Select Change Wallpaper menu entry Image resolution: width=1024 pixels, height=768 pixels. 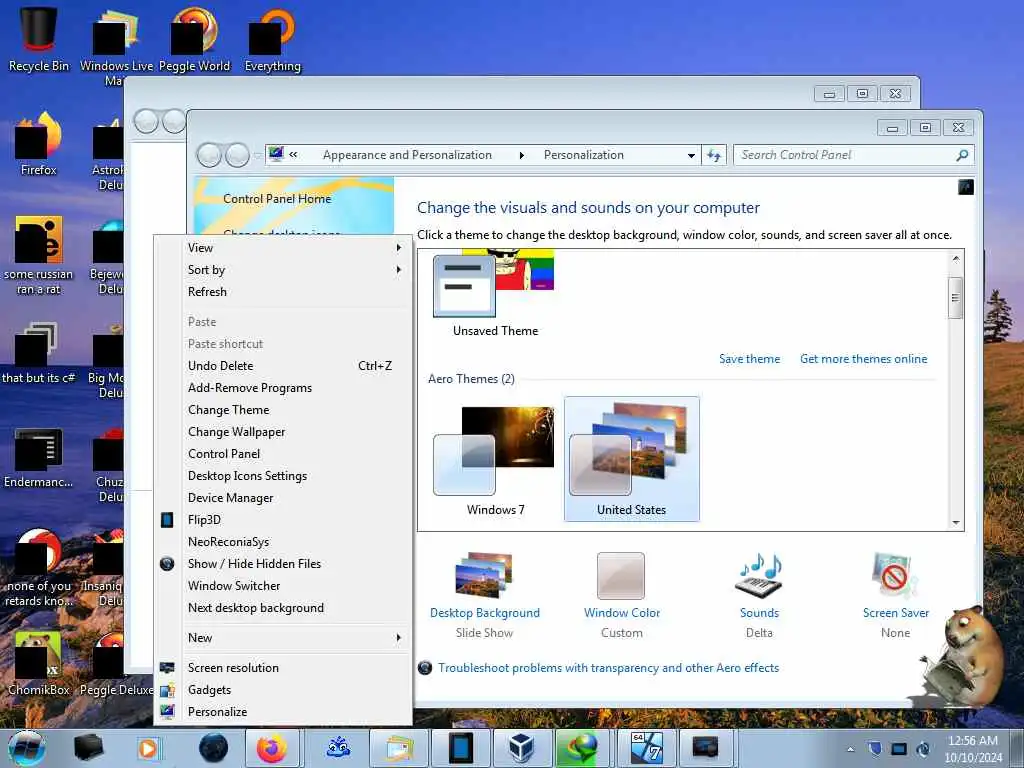point(283,432)
